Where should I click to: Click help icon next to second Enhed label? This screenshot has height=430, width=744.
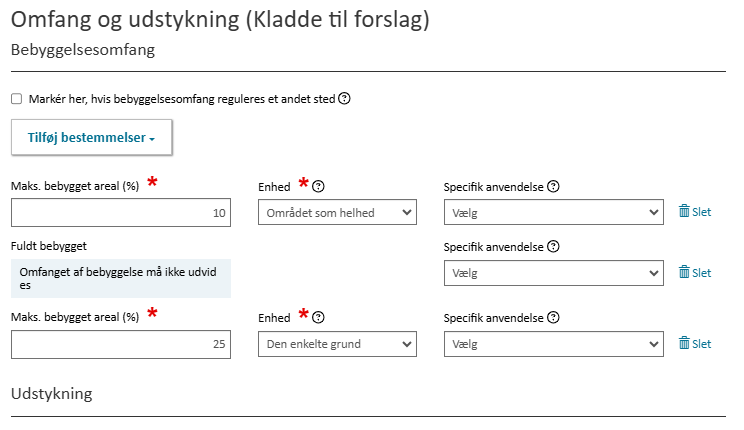point(318,318)
